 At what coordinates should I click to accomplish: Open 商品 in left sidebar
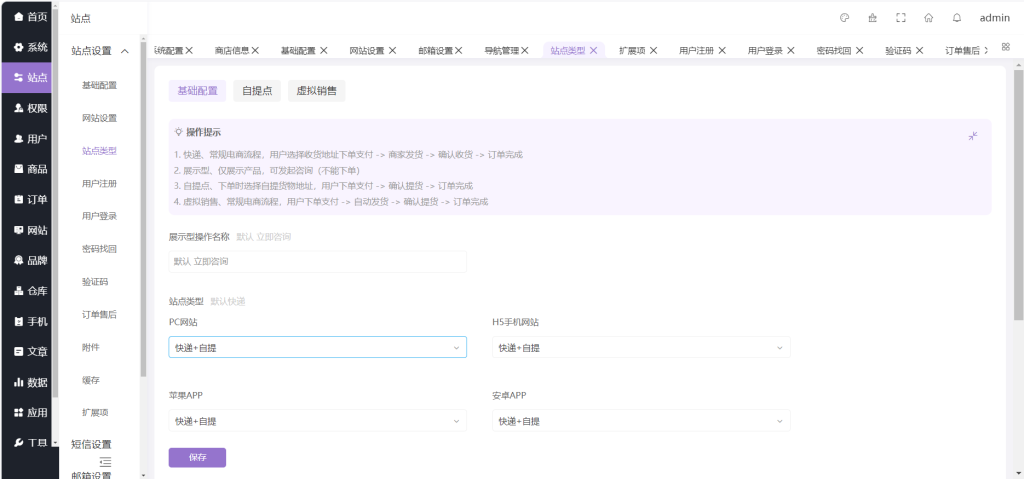[30, 169]
